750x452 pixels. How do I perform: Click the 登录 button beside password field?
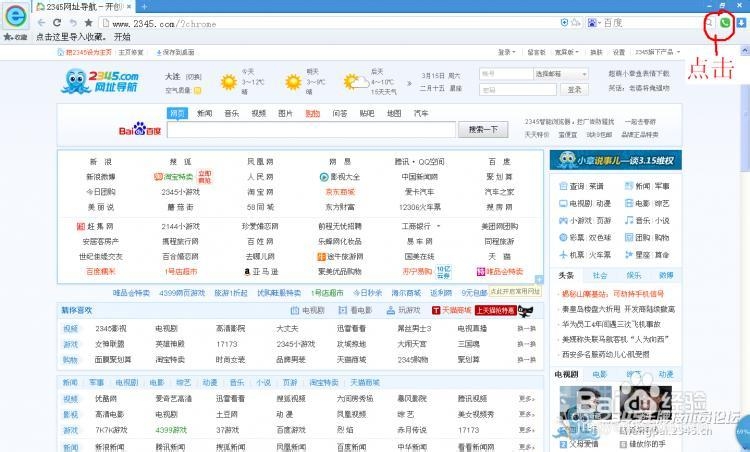coord(574,89)
